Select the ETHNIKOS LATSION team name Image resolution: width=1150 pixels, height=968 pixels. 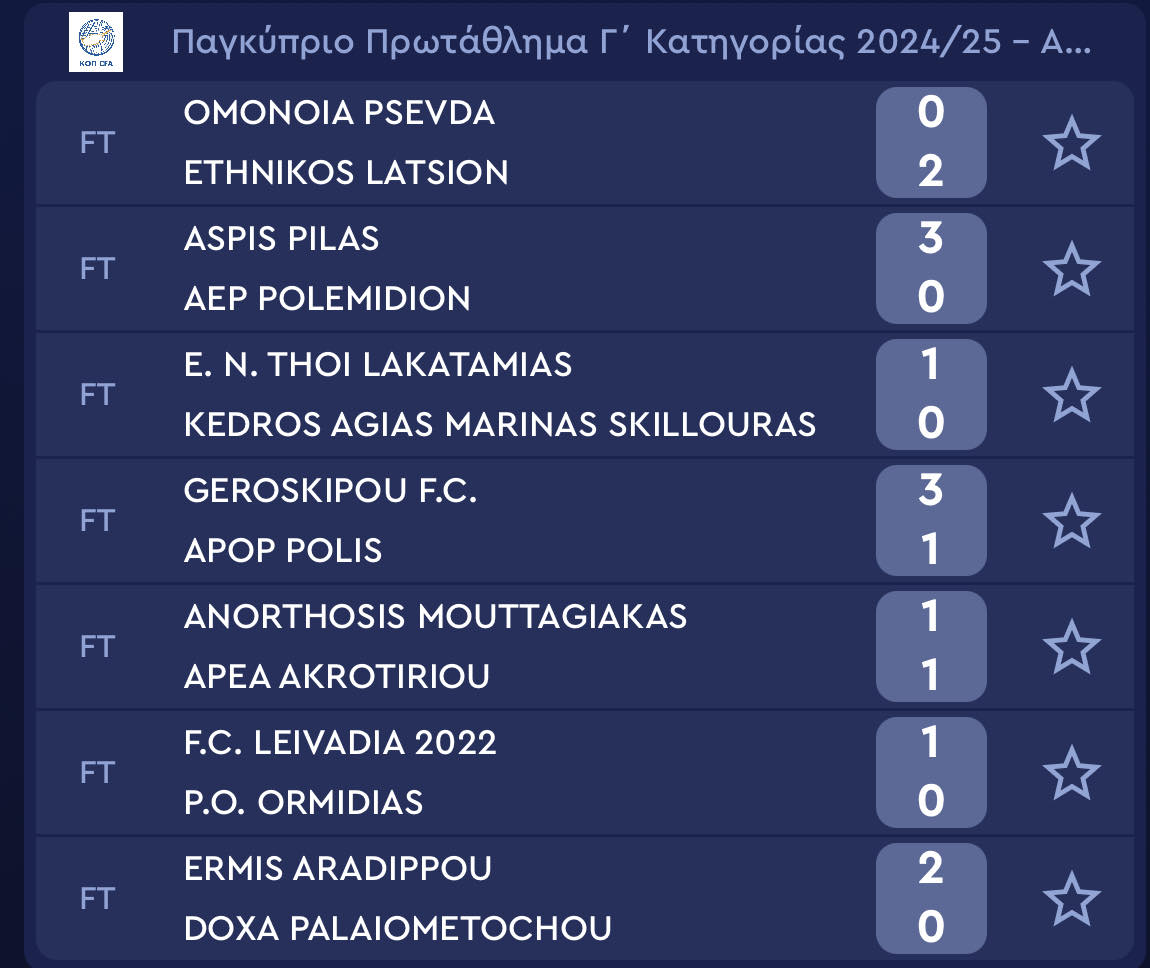(345, 173)
